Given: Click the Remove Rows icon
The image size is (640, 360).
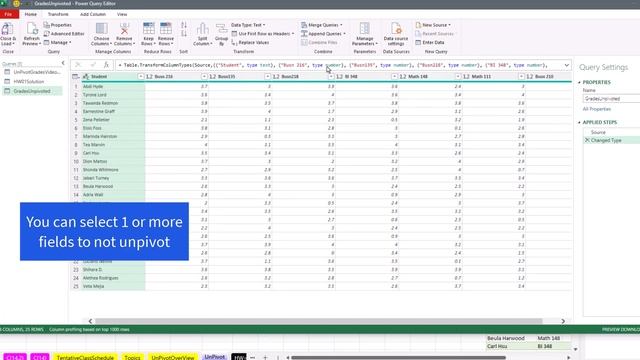Looking at the screenshot, I should pos(166,29).
